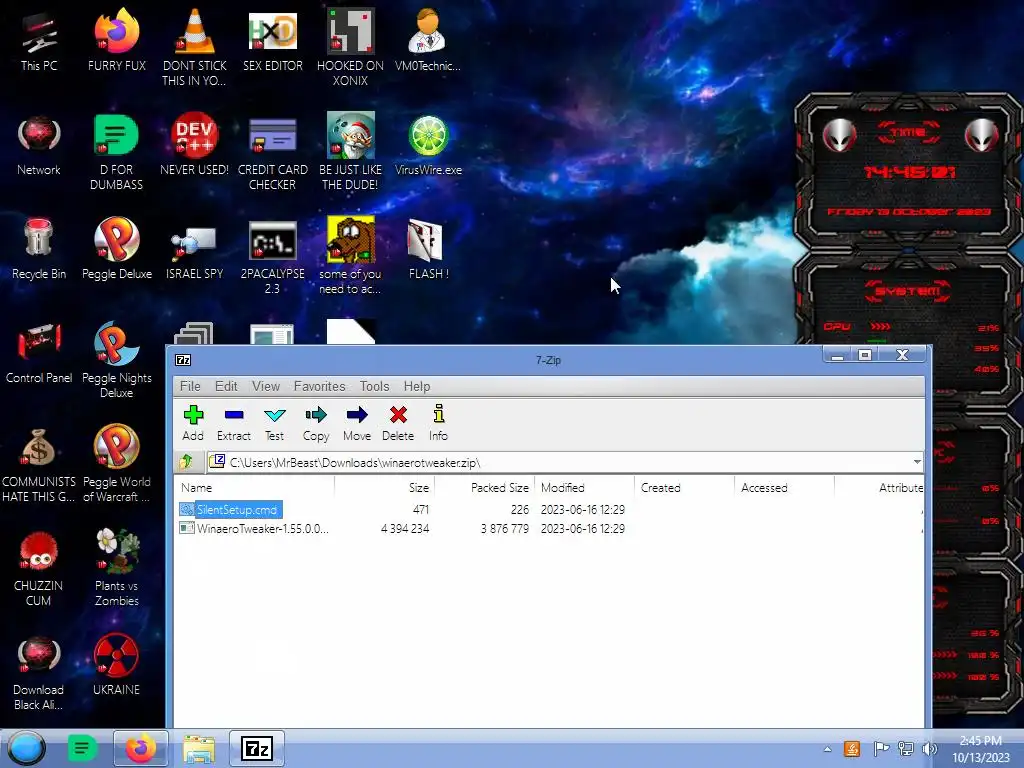Select the 'some of you need to ac...' icon
Image resolution: width=1024 pixels, height=768 pixels.
[x=350, y=255]
